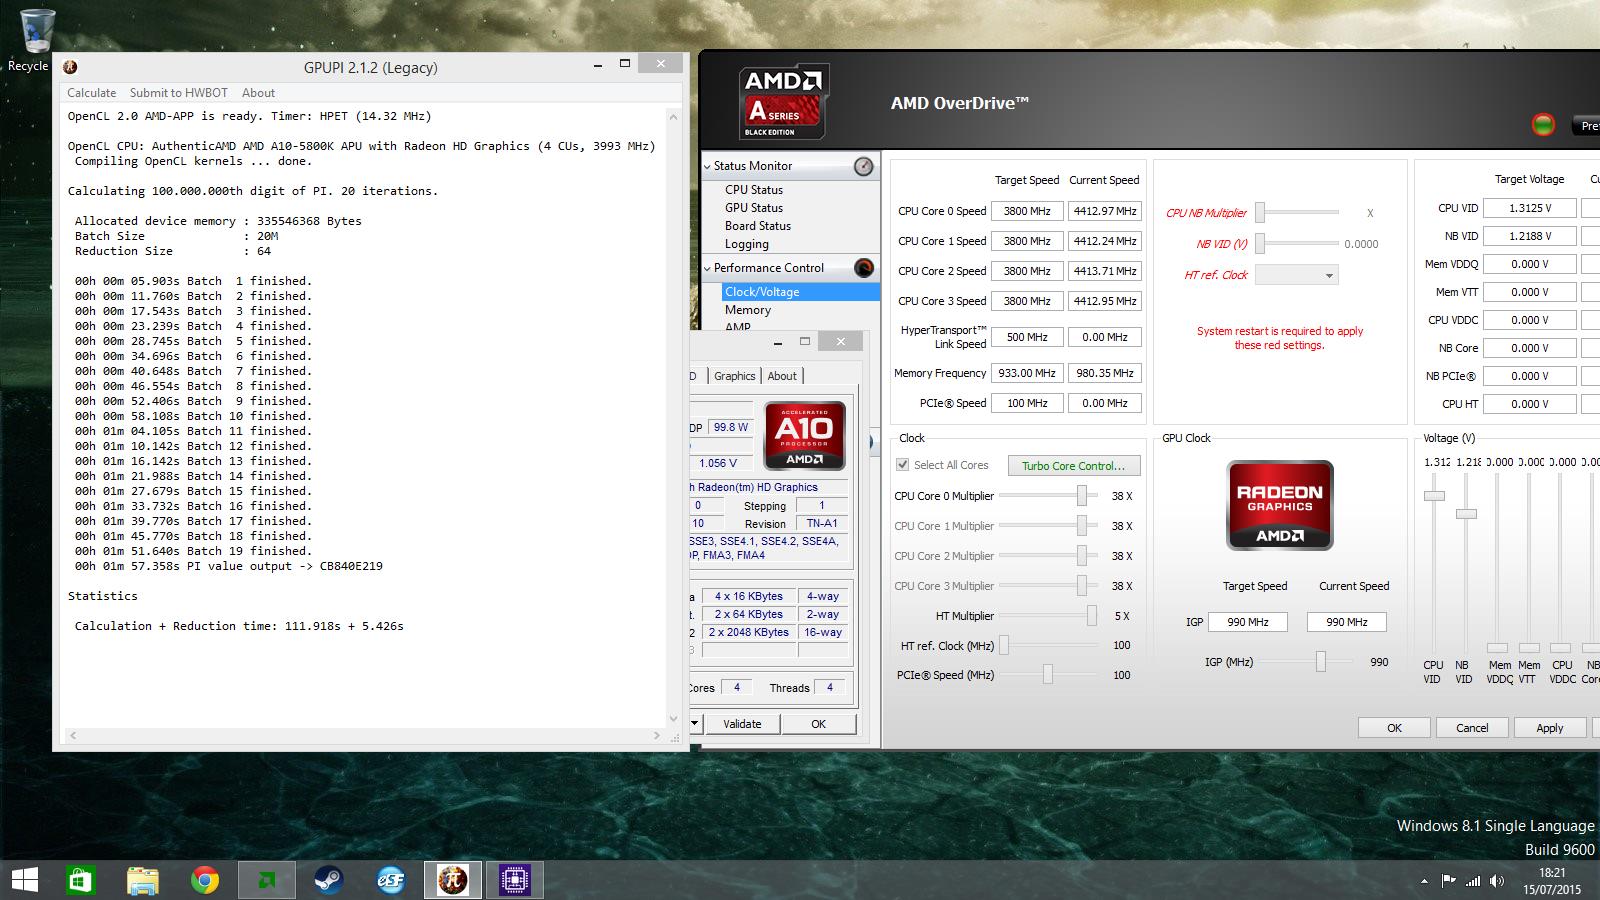Switch to AMD OverDrive taskbar icon

click(267, 880)
